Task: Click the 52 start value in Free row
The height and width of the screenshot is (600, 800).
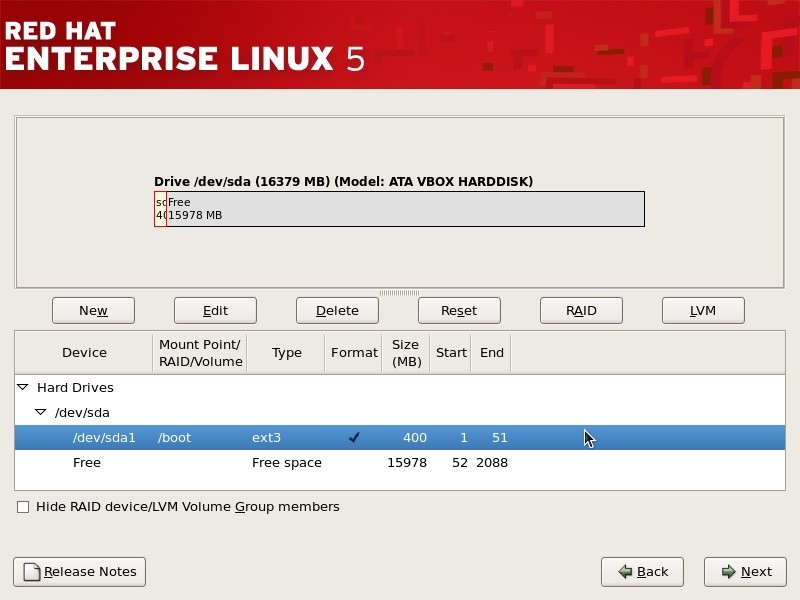Action: pos(460,463)
